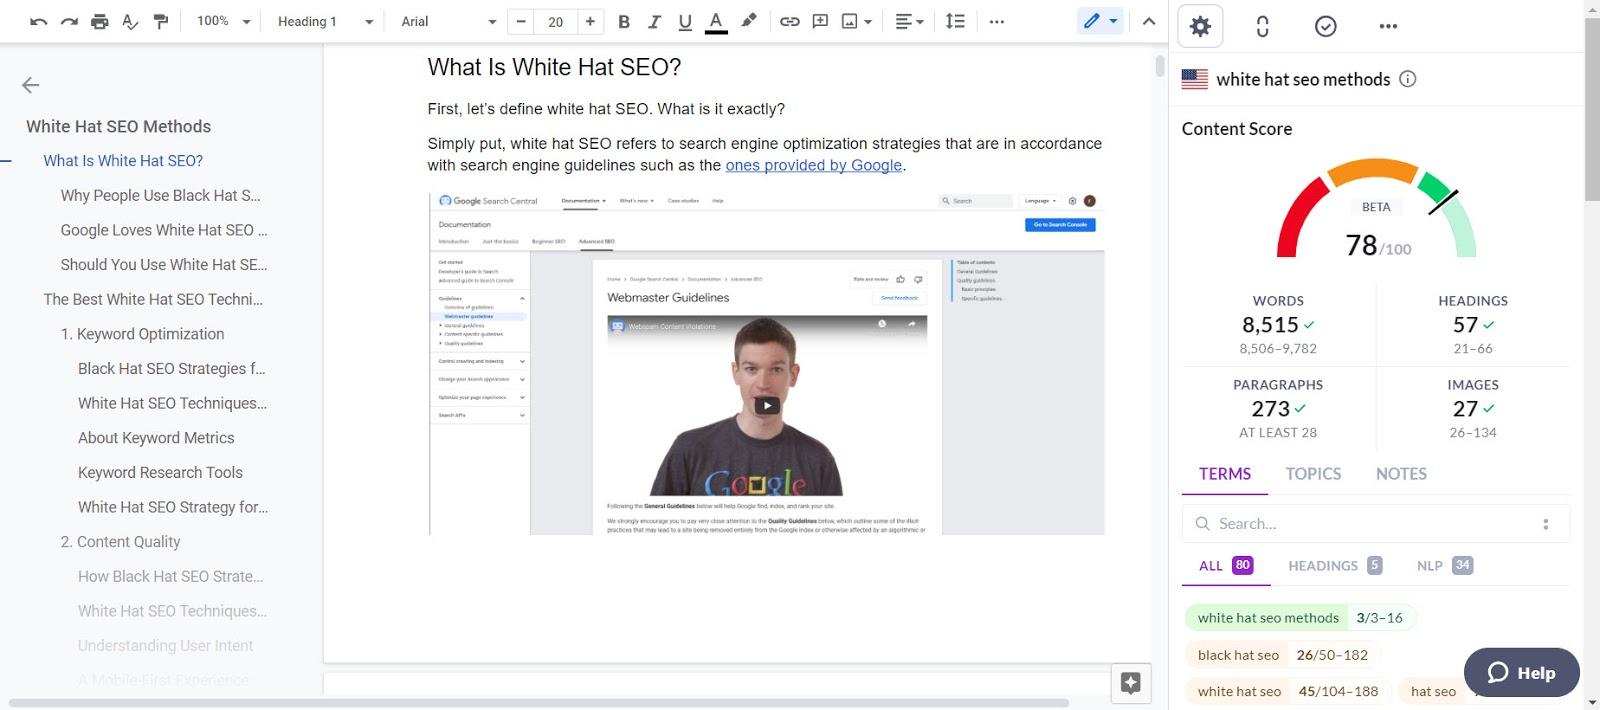The image size is (1600, 710).
Task: Open text color picker
Action: coord(716,21)
